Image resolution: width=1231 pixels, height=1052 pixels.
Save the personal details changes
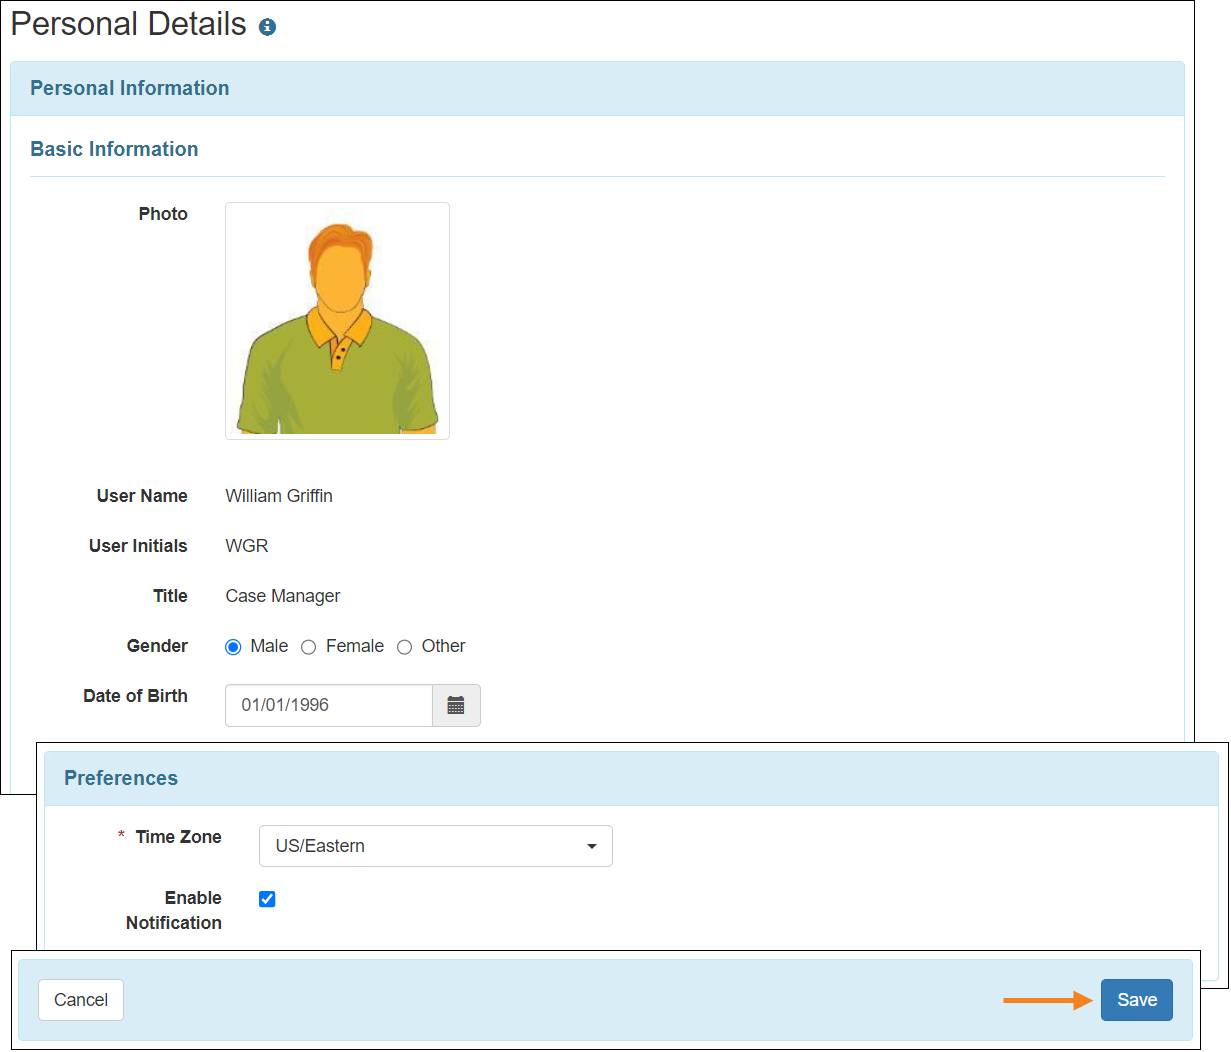[1136, 999]
